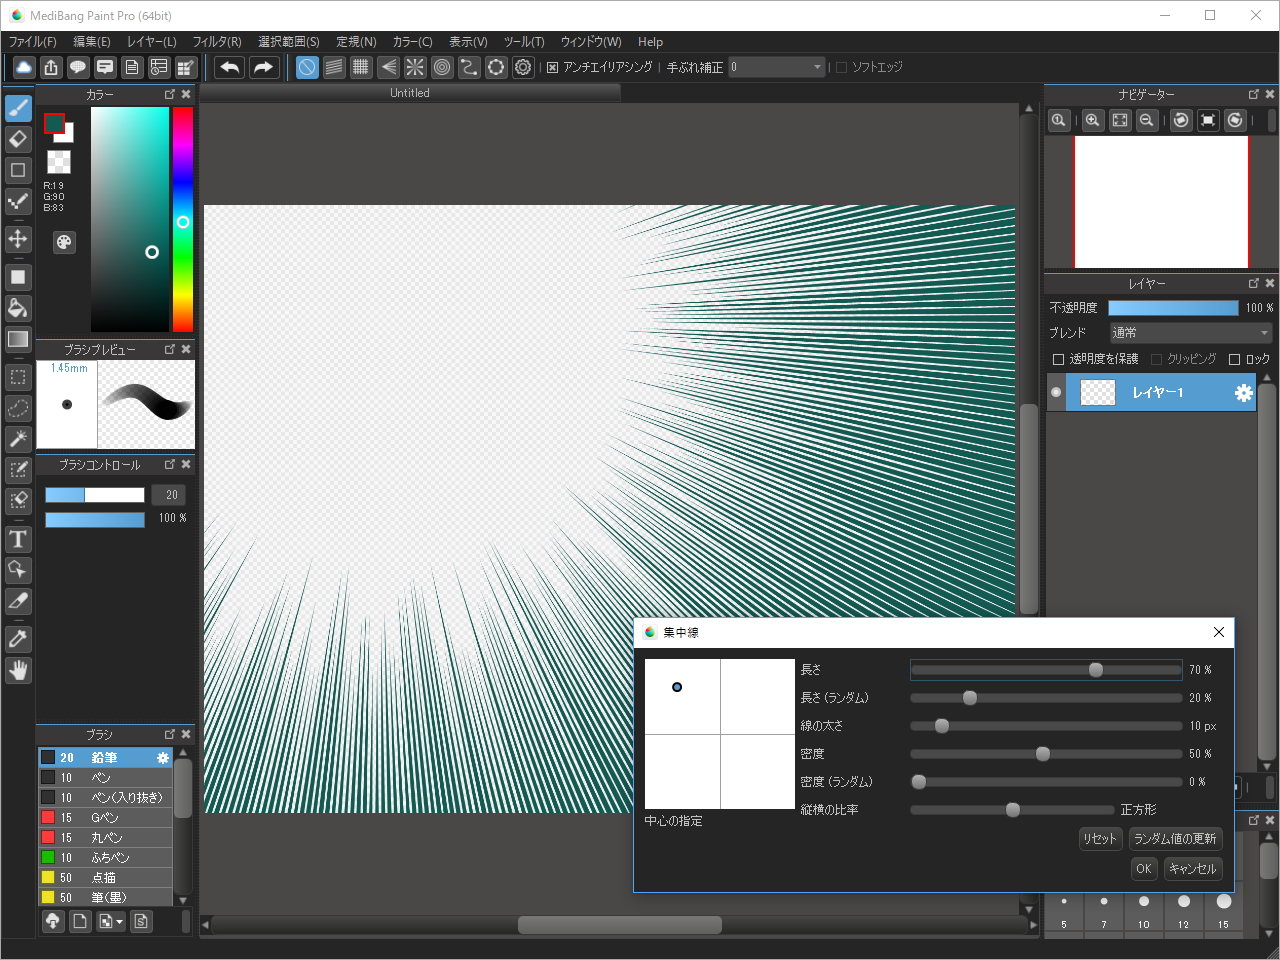The width and height of the screenshot is (1280, 960).
Task: Click the Undo arrow in toolbar
Action: [x=230, y=67]
